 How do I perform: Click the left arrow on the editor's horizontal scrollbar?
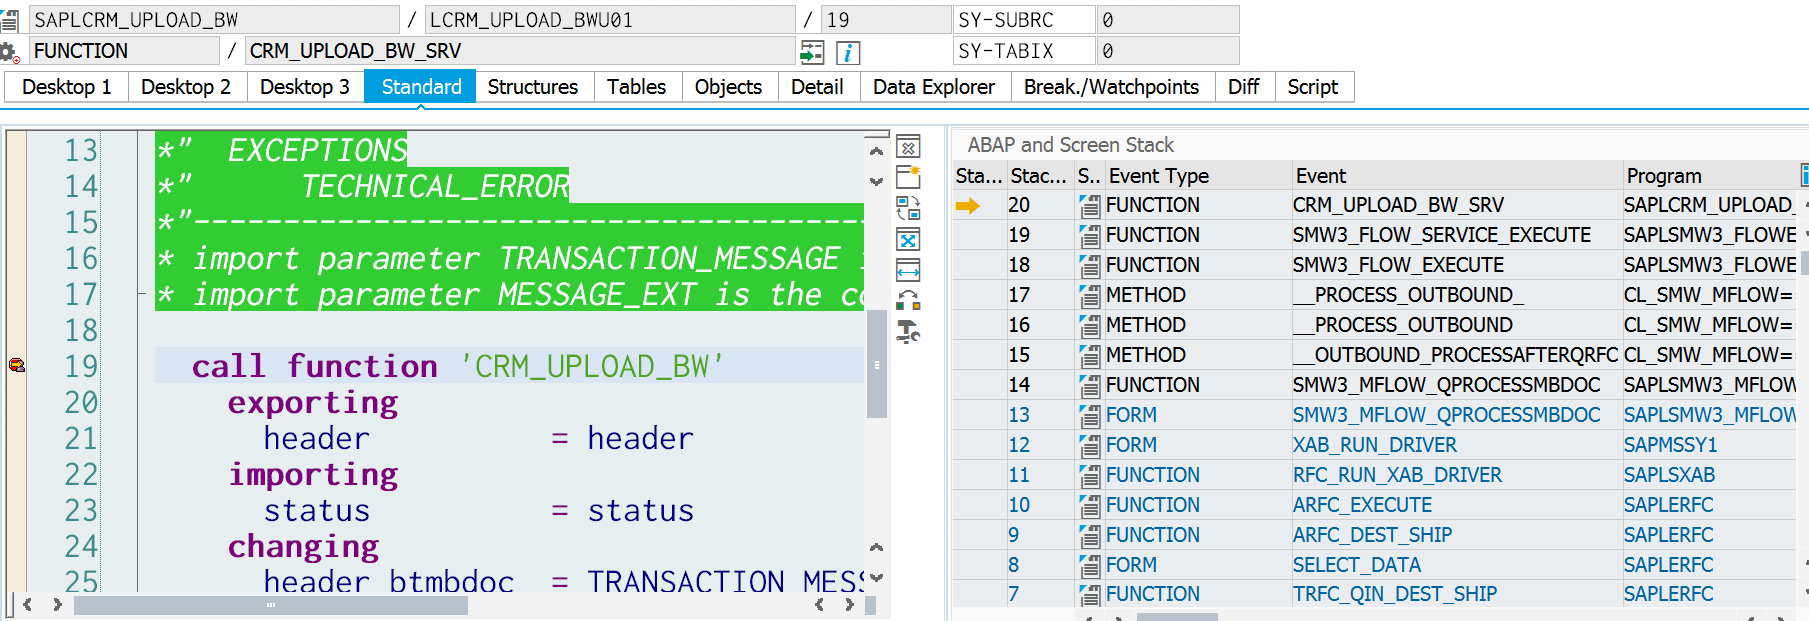27,605
